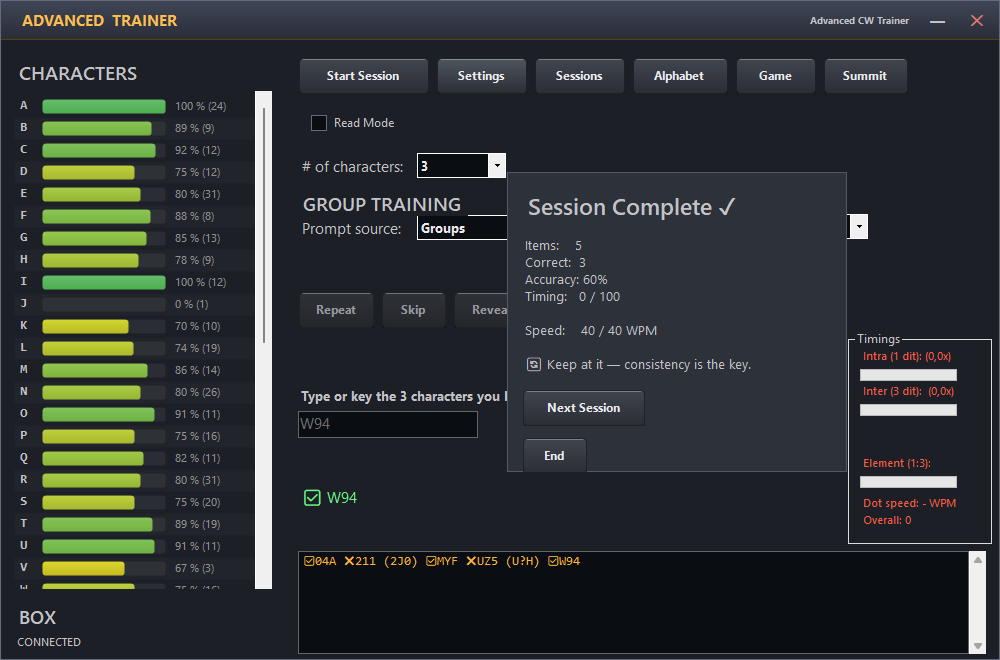Click the answer input field showing W94
Viewport: 1000px width, 660px height.
[388, 424]
